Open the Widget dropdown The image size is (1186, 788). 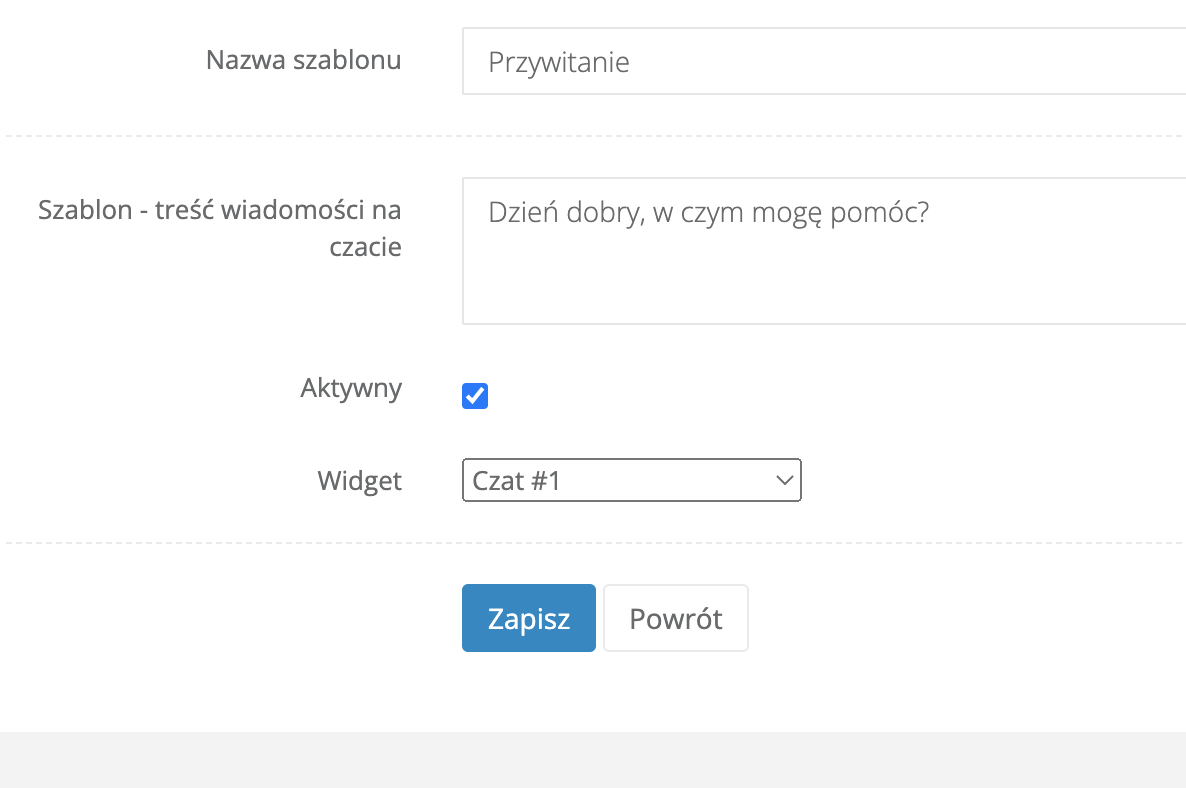click(x=631, y=481)
